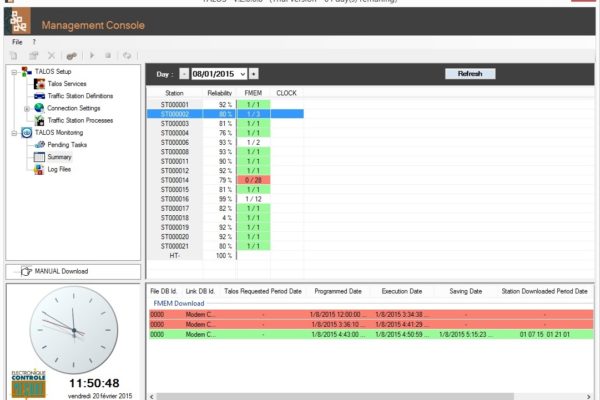Select the HT- station row
This screenshot has width=600, height=400.
(225, 256)
